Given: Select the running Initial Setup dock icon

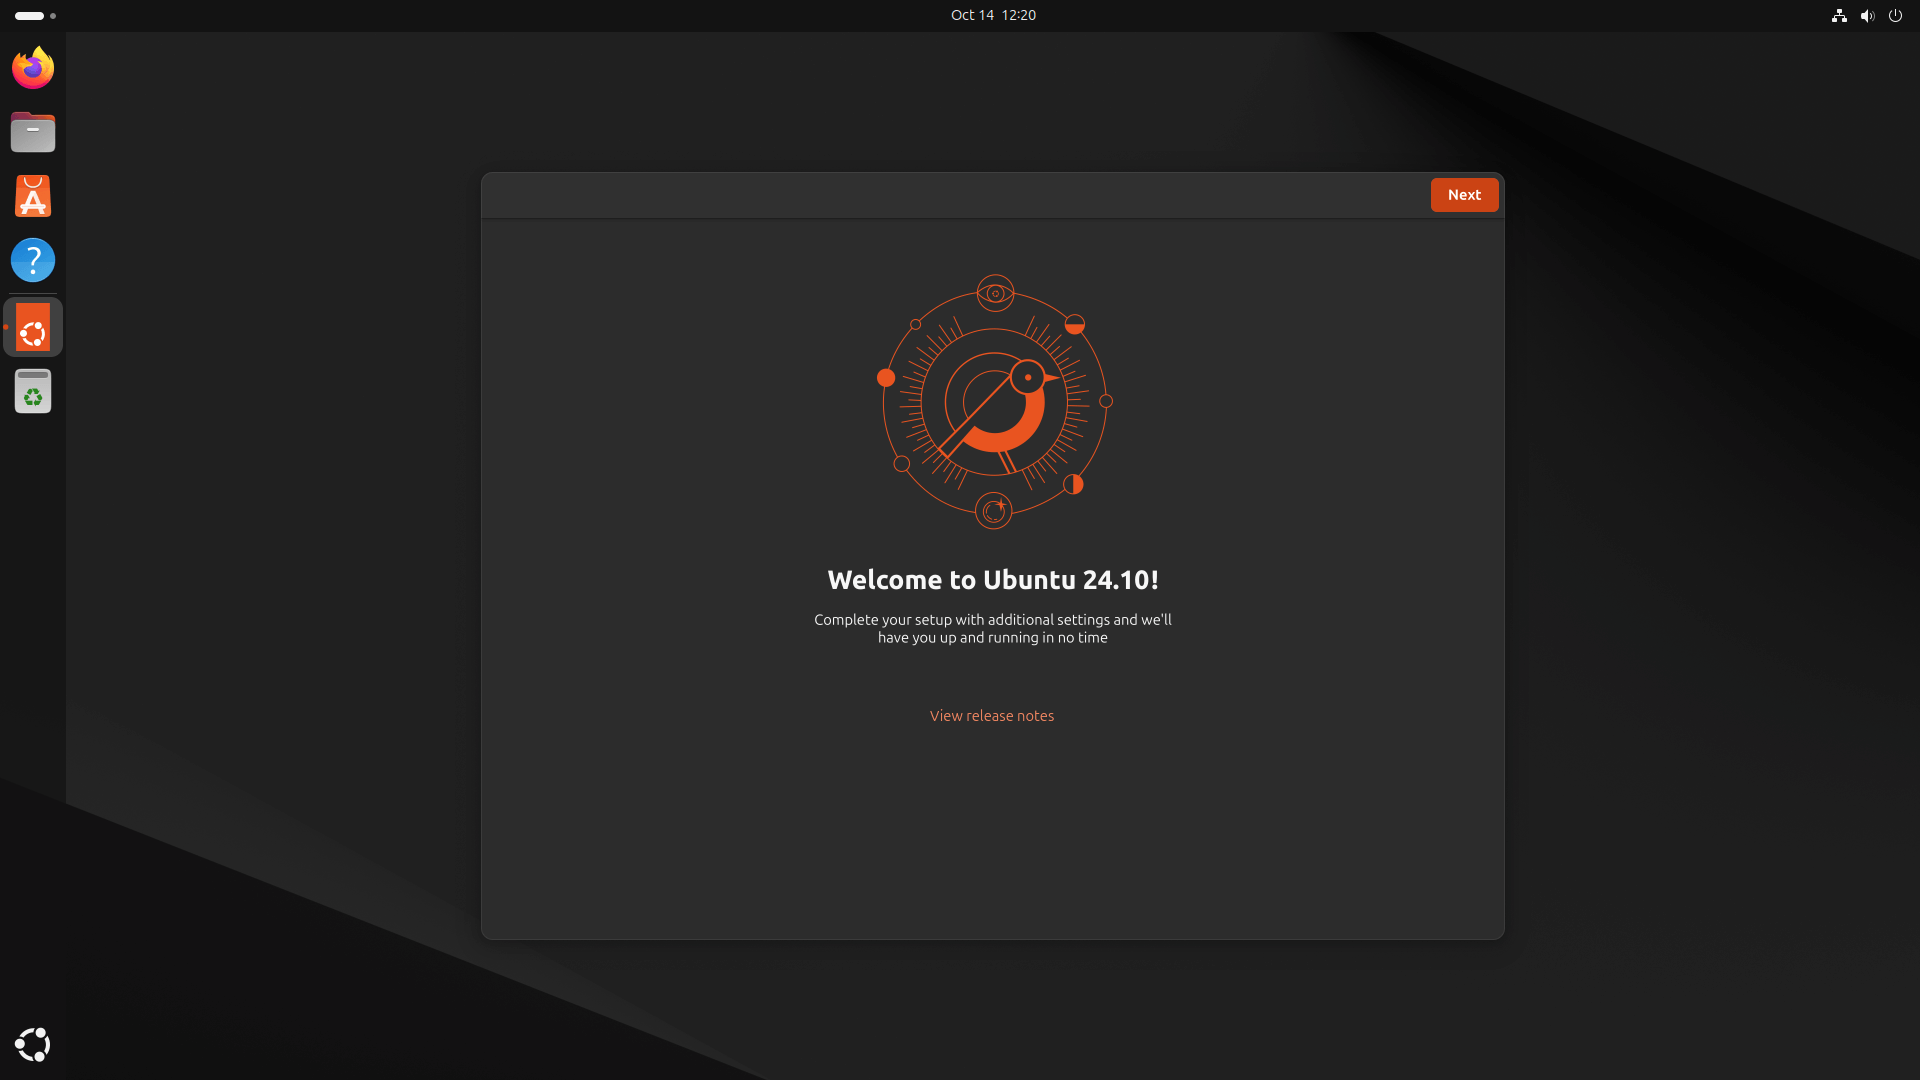Looking at the screenshot, I should coord(32,327).
